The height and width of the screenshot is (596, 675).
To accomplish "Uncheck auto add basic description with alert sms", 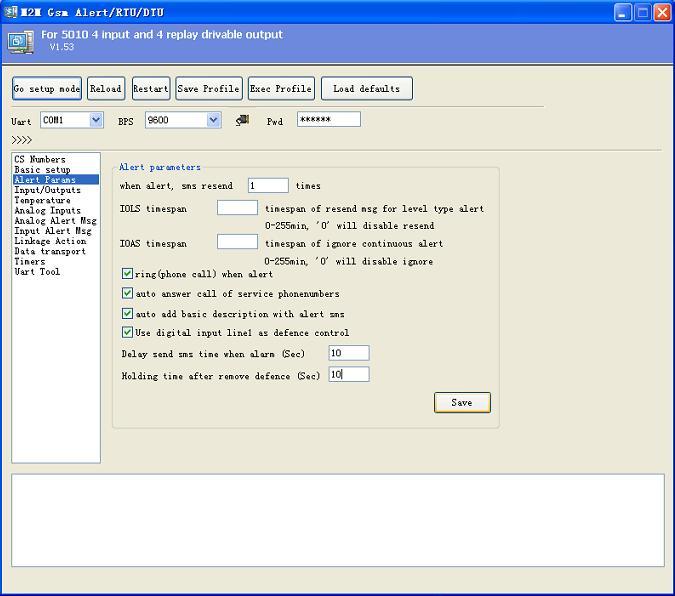I will 127,313.
